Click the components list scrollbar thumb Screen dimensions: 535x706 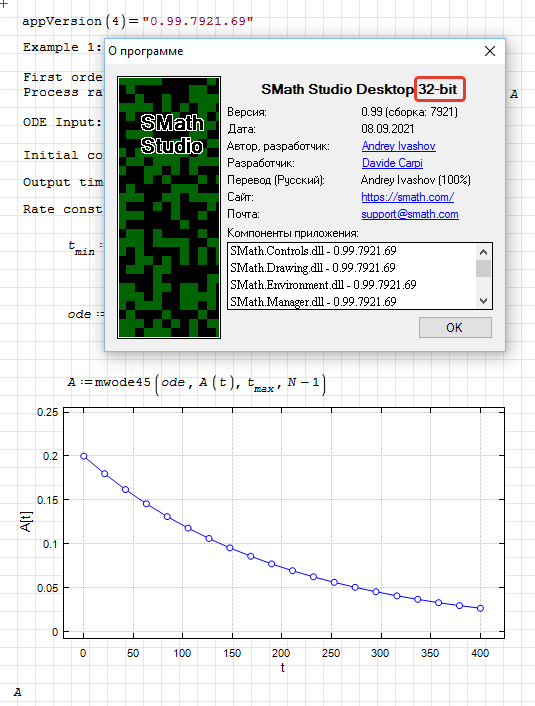[484, 269]
